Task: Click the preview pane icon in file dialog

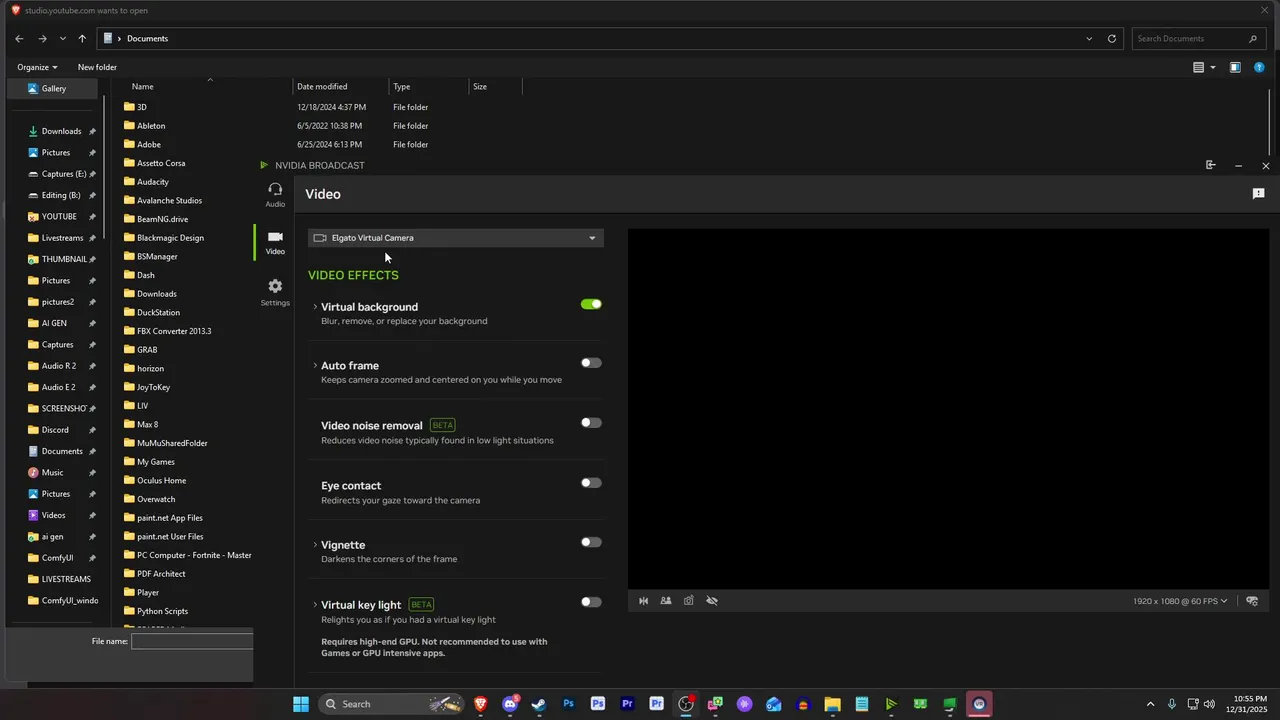Action: point(1235,67)
